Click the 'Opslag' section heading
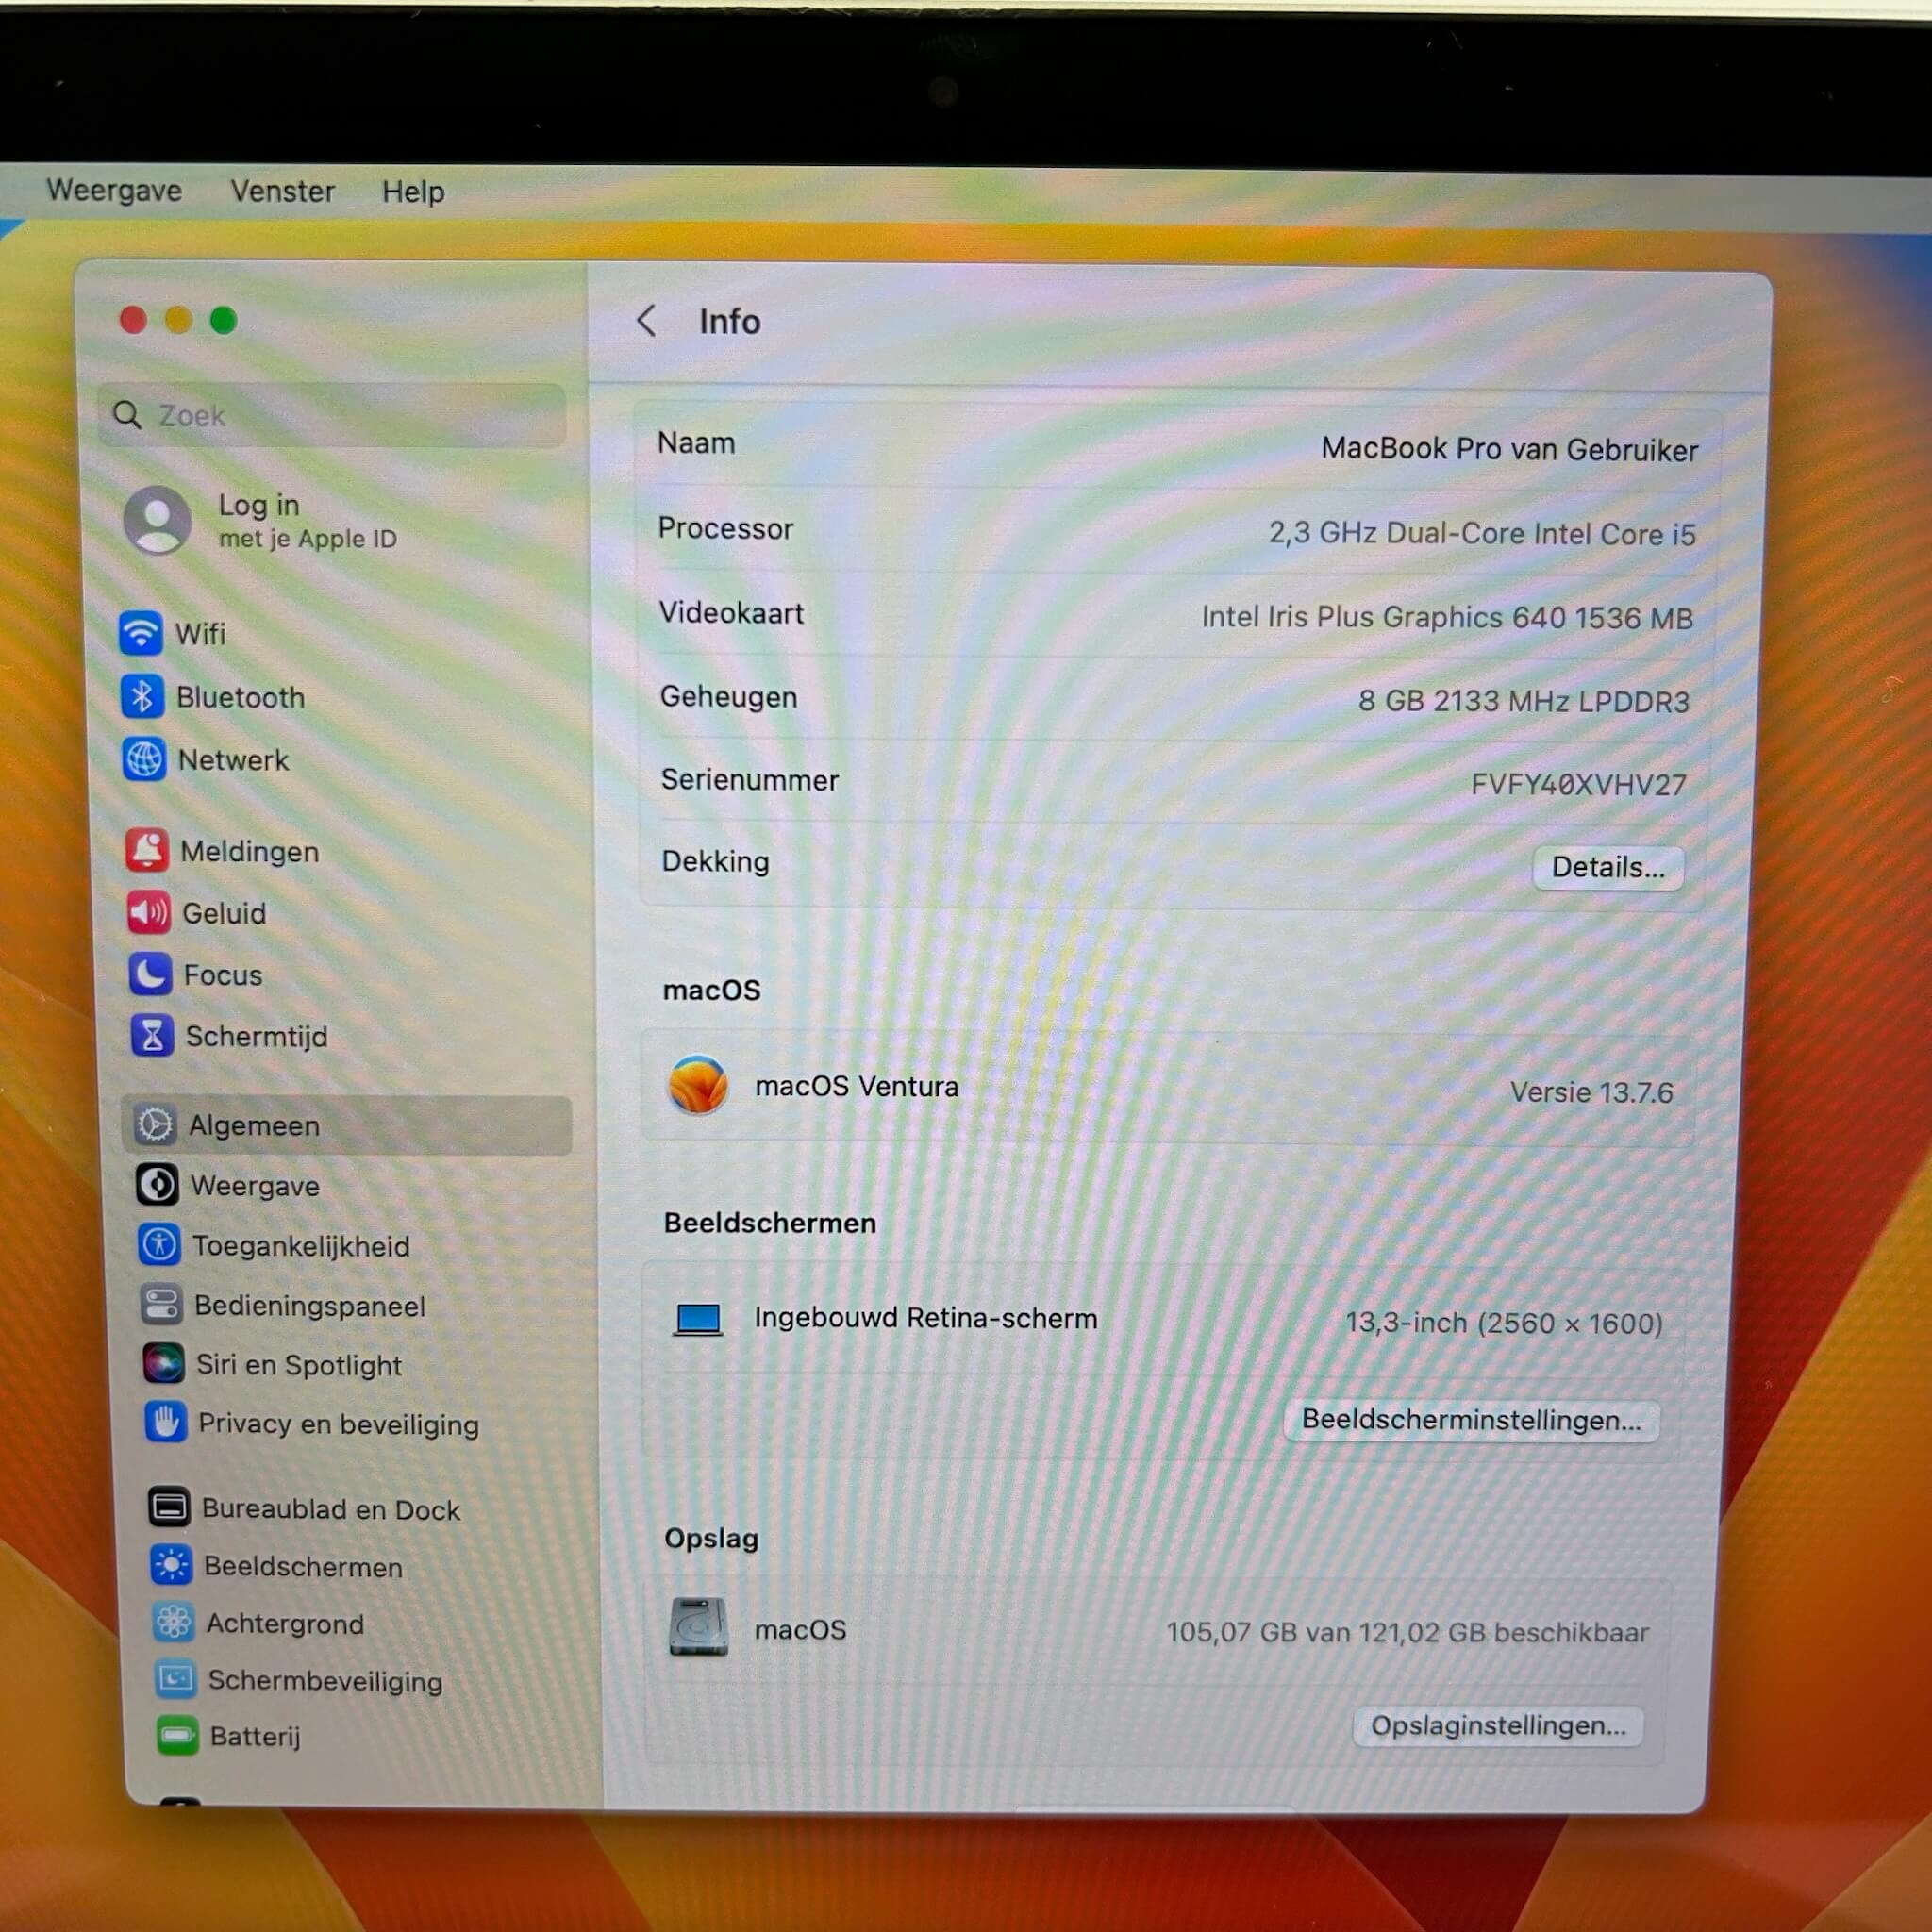Image resolution: width=1932 pixels, height=1932 pixels. (711, 1538)
